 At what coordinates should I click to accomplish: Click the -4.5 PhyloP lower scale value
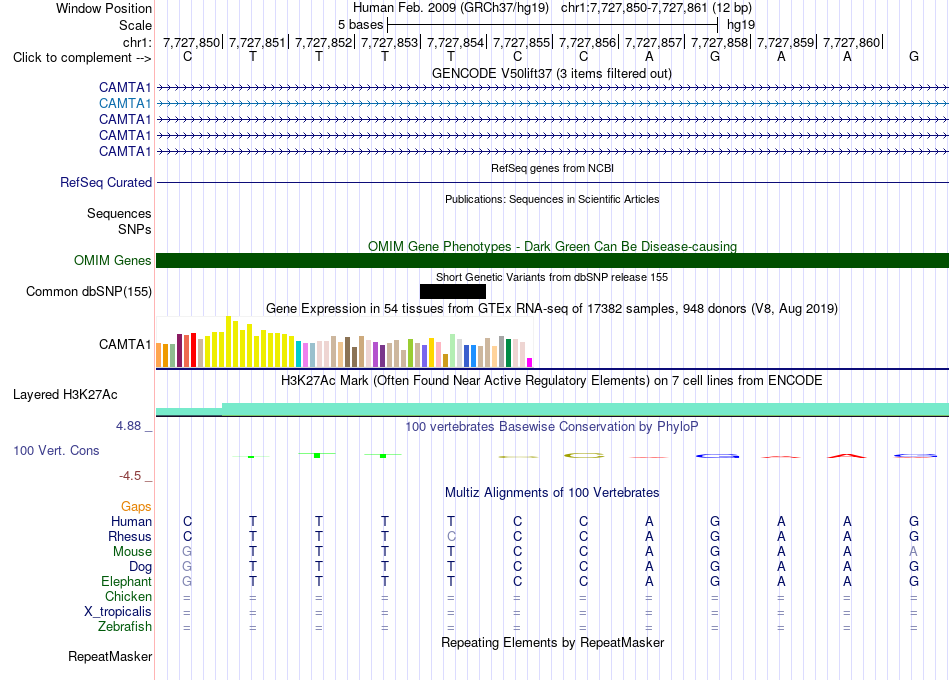pos(130,476)
